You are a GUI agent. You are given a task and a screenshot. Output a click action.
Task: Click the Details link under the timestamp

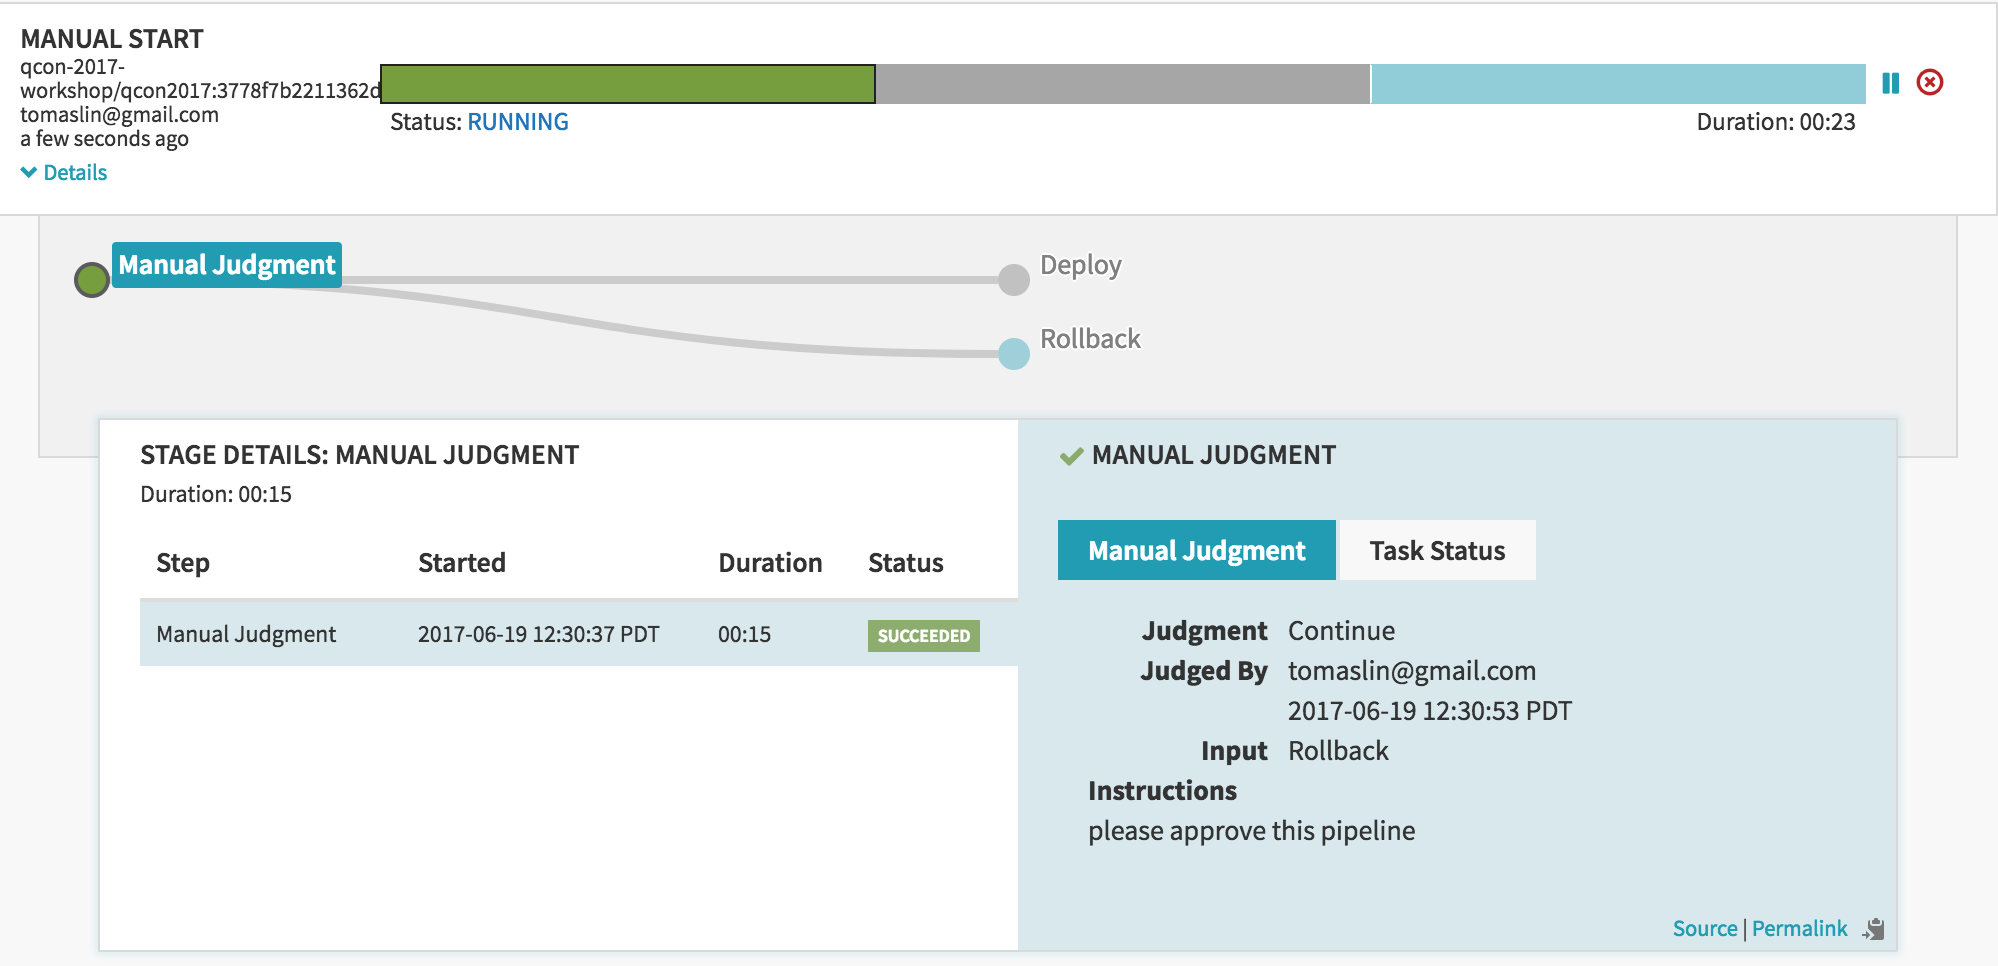75,172
